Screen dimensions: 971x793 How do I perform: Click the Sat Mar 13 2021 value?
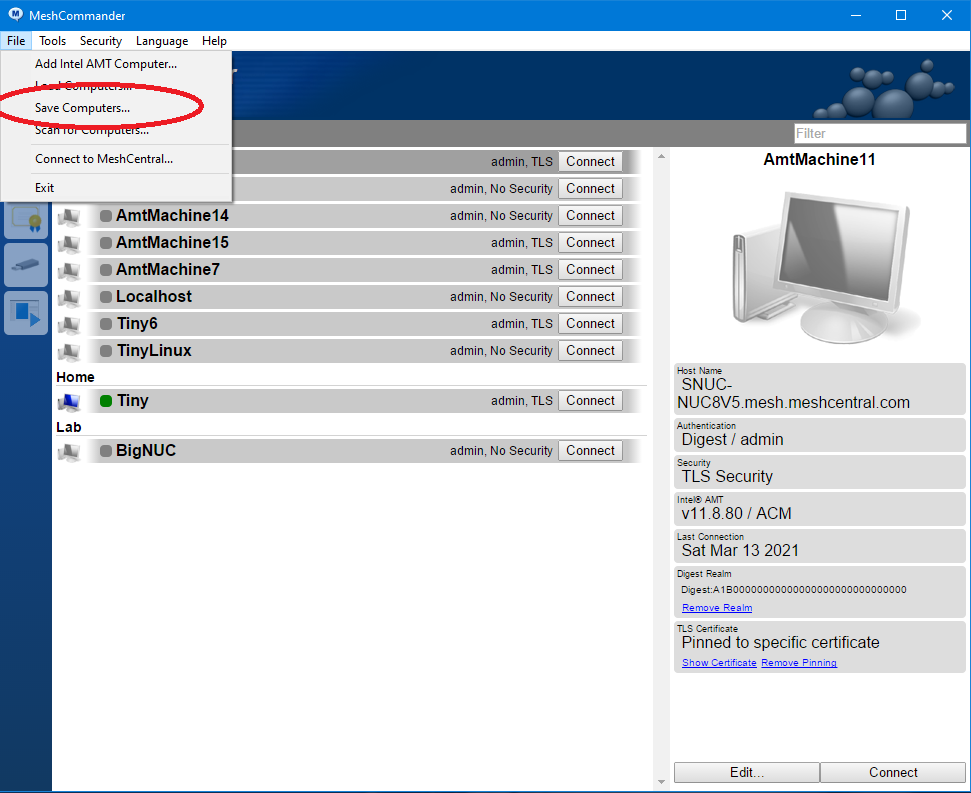740,551
